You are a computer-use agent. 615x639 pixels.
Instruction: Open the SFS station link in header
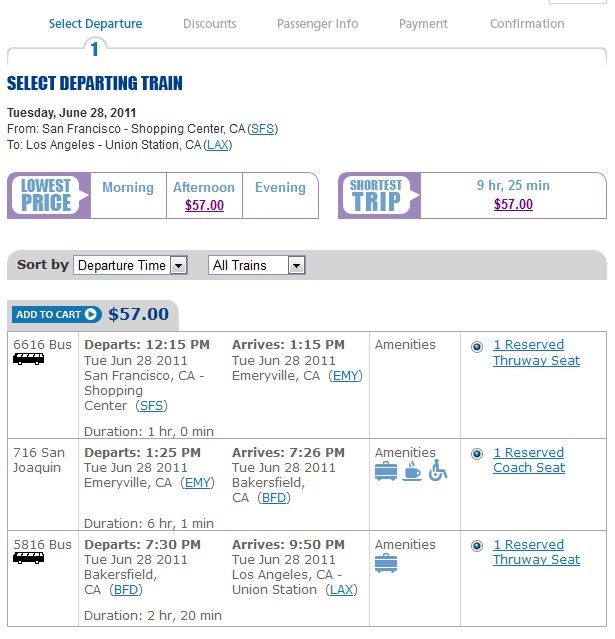pyautogui.click(x=262, y=129)
